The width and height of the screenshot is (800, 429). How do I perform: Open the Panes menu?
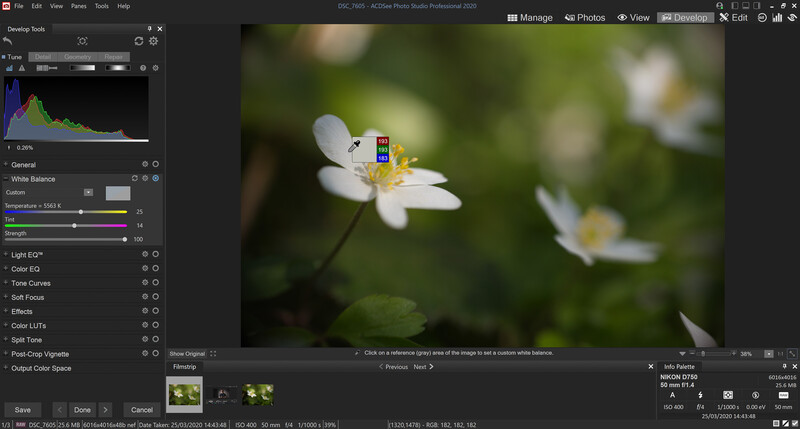[79, 6]
